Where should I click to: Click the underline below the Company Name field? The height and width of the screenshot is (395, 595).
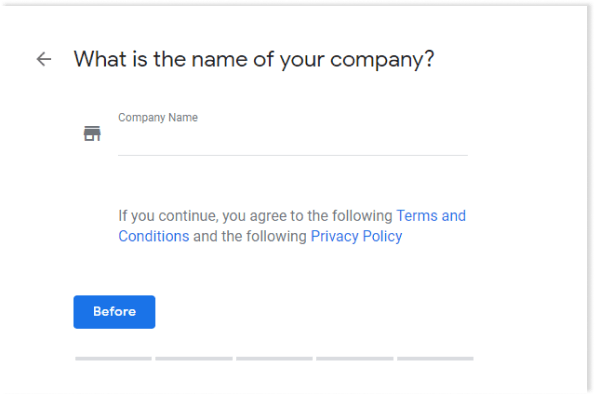tap(293, 155)
